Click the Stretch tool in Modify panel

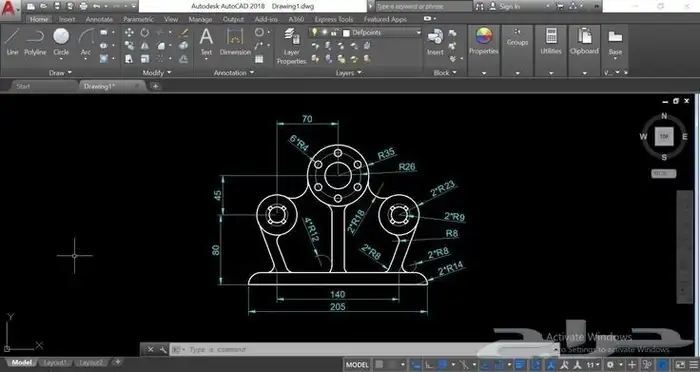click(x=129, y=59)
